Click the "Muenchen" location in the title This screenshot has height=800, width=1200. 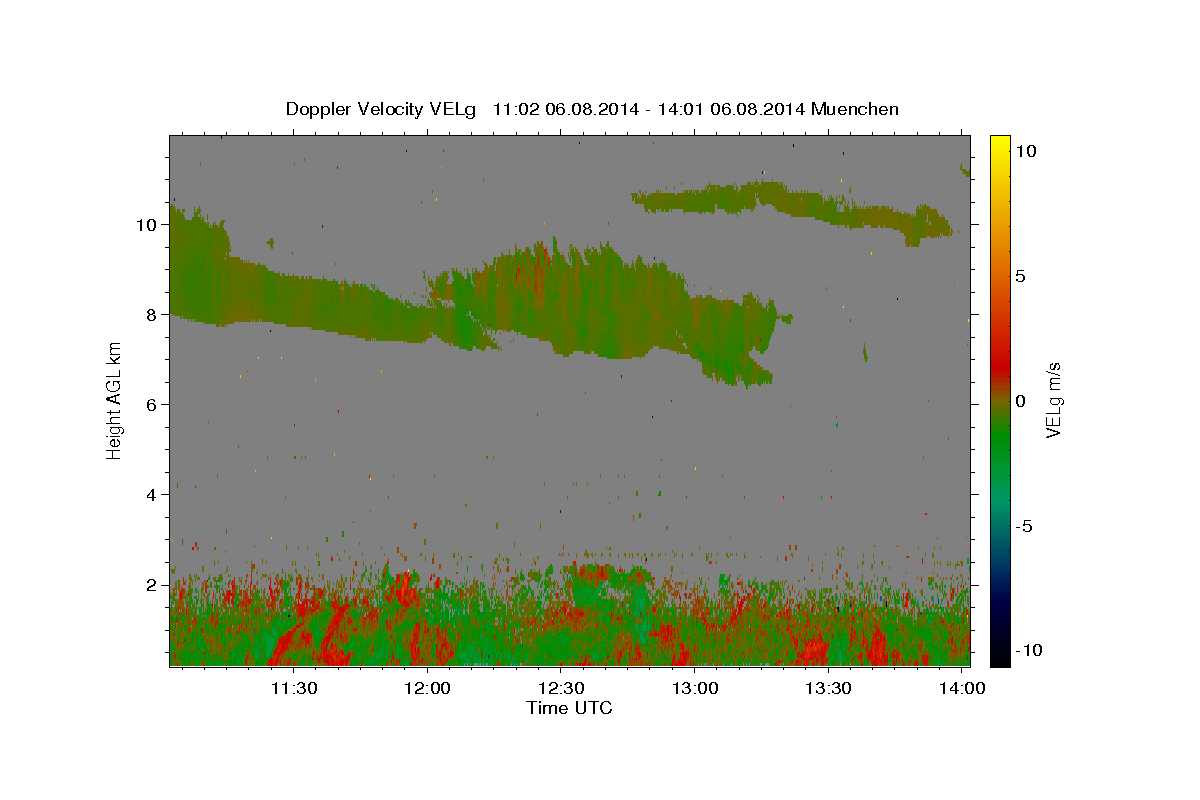point(856,109)
